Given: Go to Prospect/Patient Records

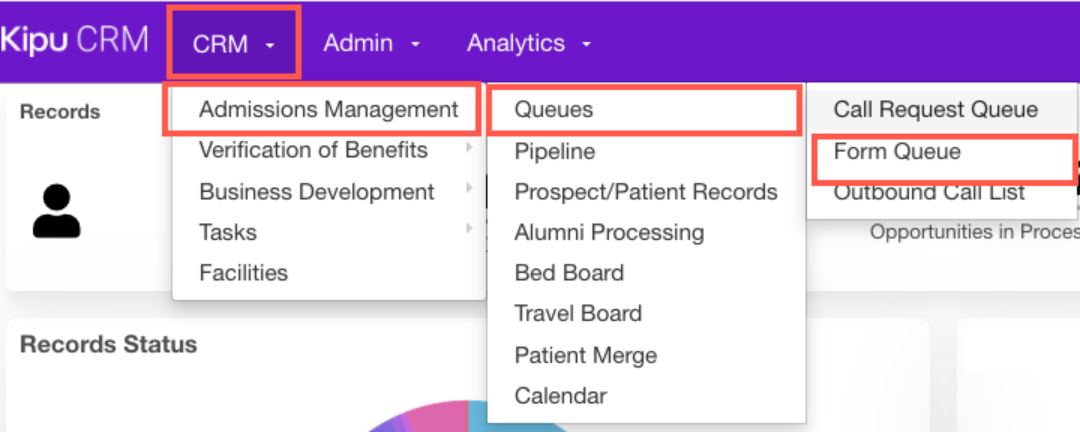Looking at the screenshot, I should tap(646, 192).
